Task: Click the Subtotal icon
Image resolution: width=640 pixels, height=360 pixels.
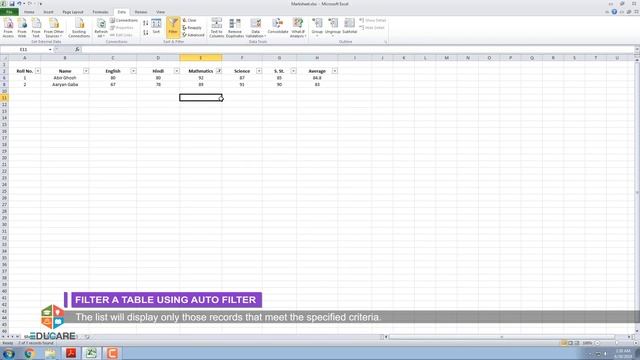Action: (x=350, y=26)
